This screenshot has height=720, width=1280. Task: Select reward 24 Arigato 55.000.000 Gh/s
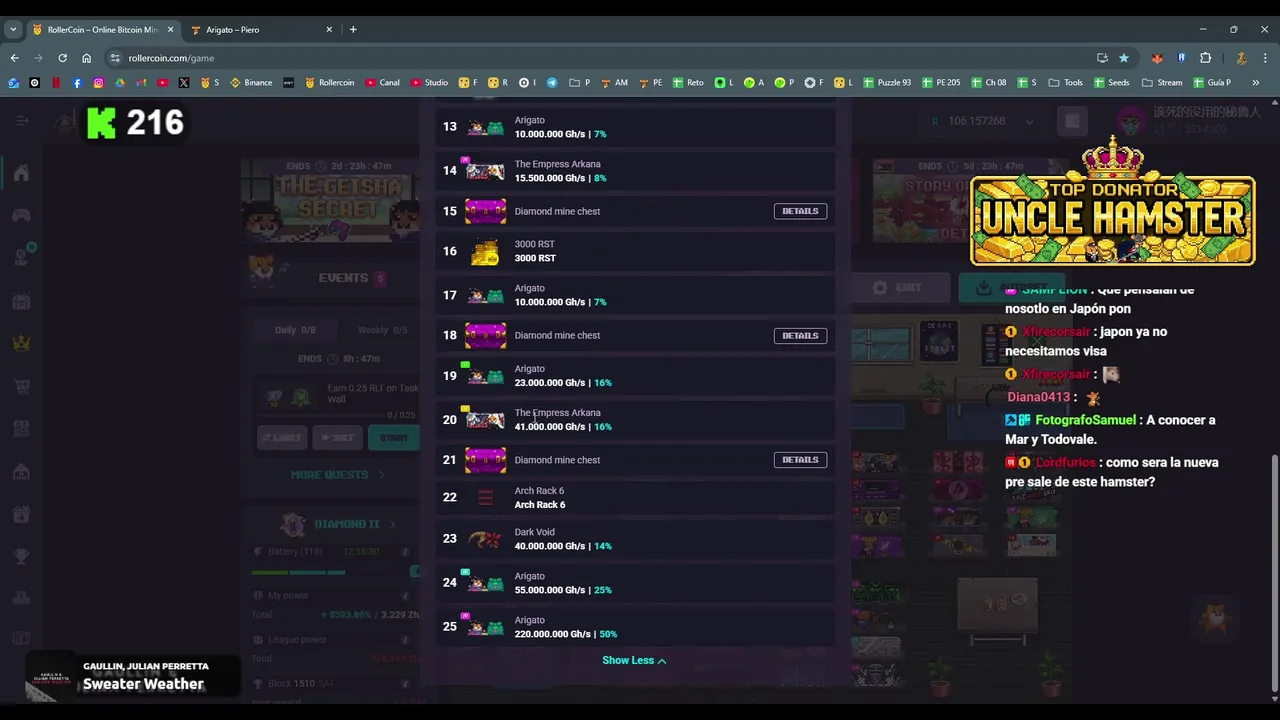coord(636,583)
